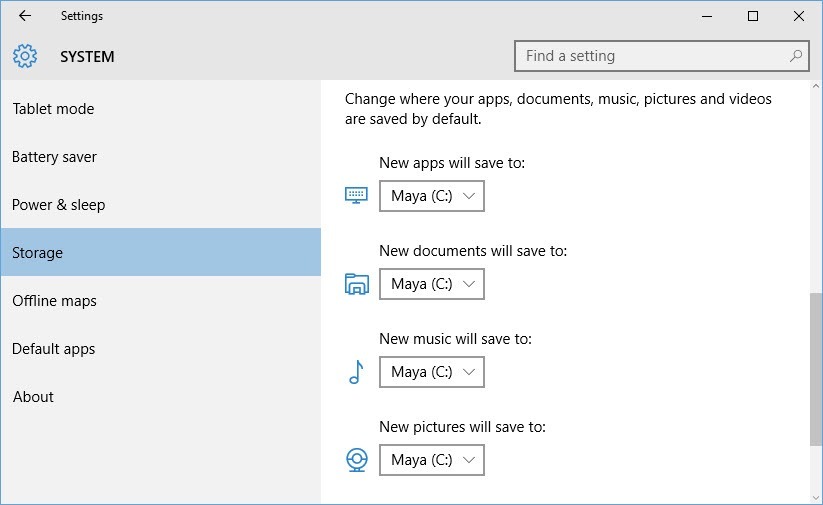The image size is (823, 505).
Task: Click the System gear icon
Action: point(25,56)
